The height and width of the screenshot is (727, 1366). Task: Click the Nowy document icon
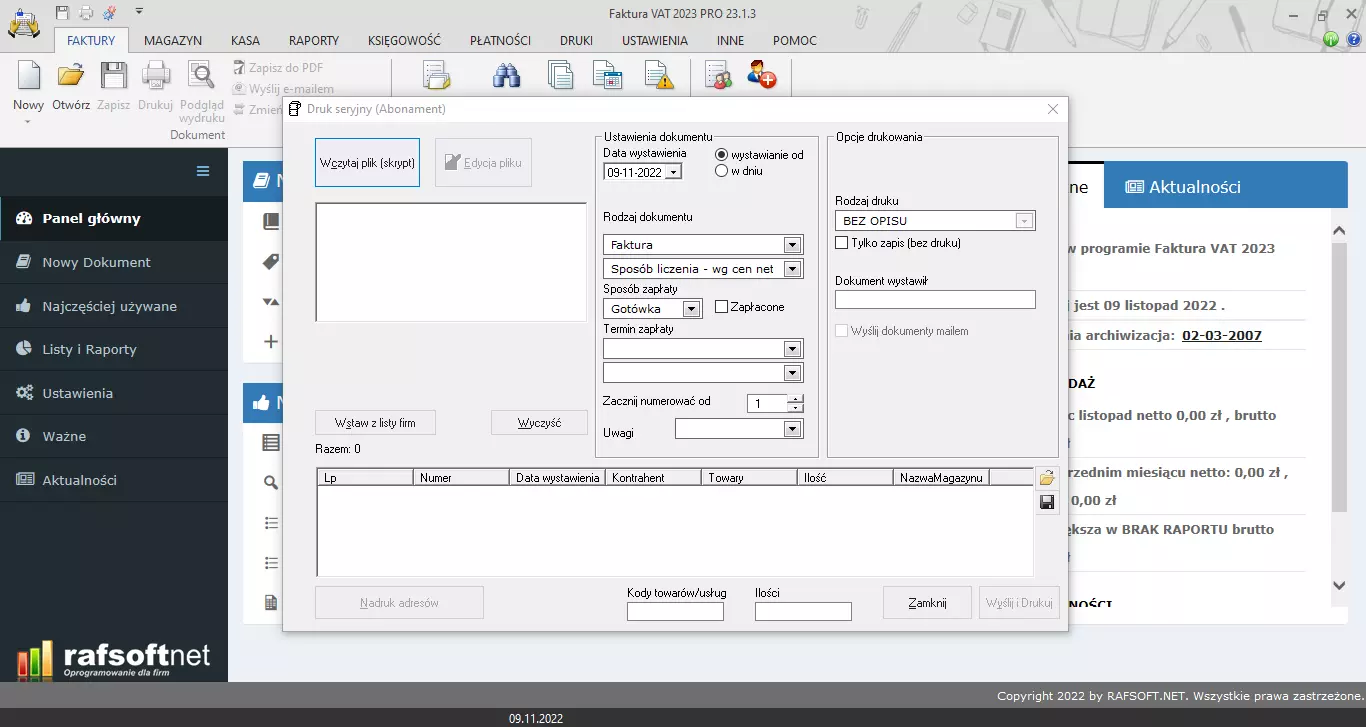click(x=28, y=77)
